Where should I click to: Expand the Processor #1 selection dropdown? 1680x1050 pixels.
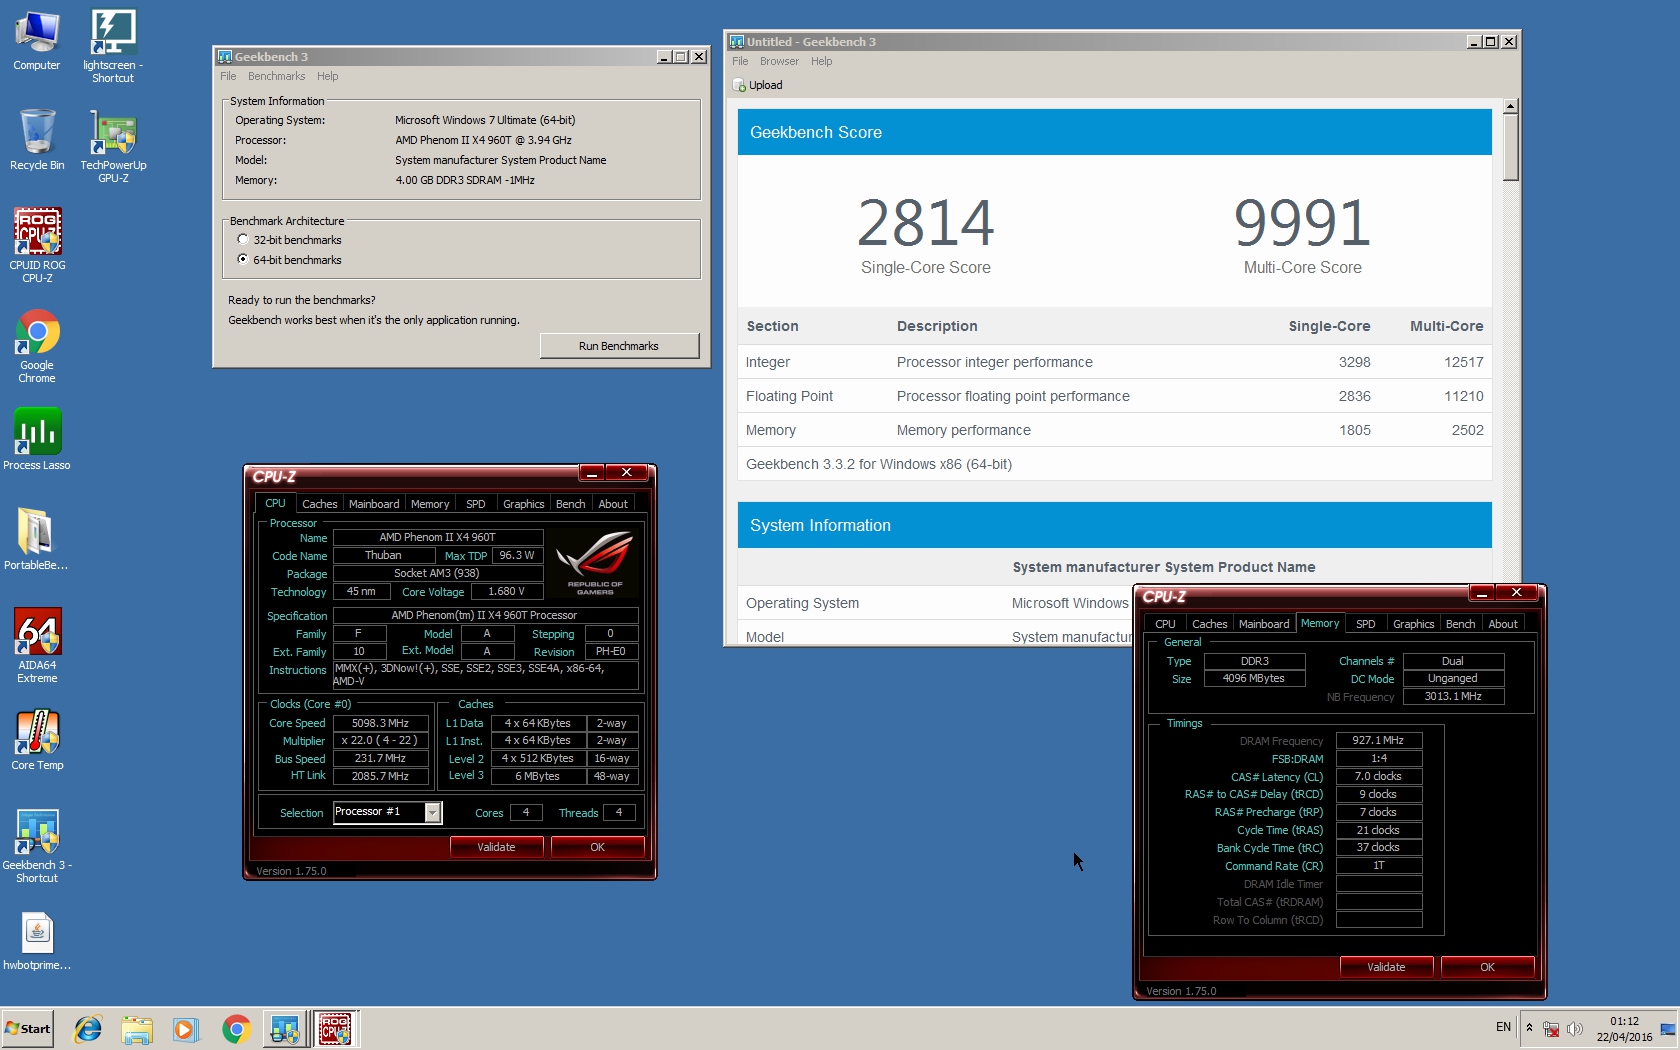[433, 812]
